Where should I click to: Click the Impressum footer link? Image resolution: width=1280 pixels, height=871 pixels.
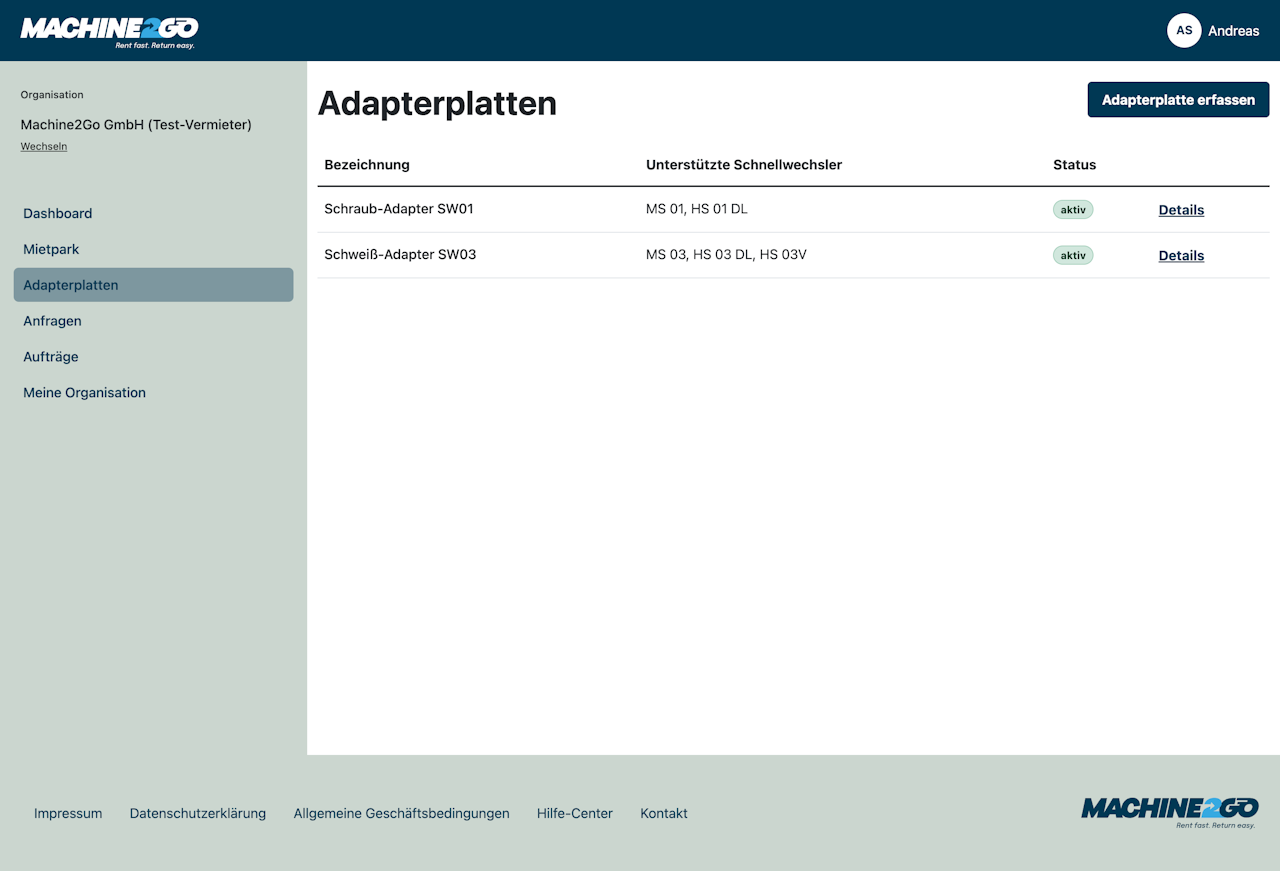(x=68, y=813)
